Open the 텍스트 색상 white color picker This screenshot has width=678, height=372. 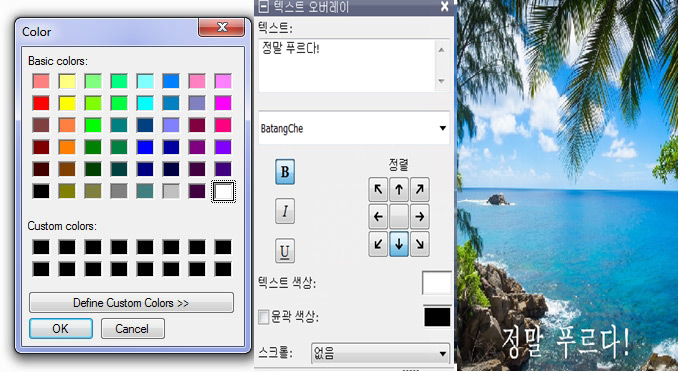point(437,283)
